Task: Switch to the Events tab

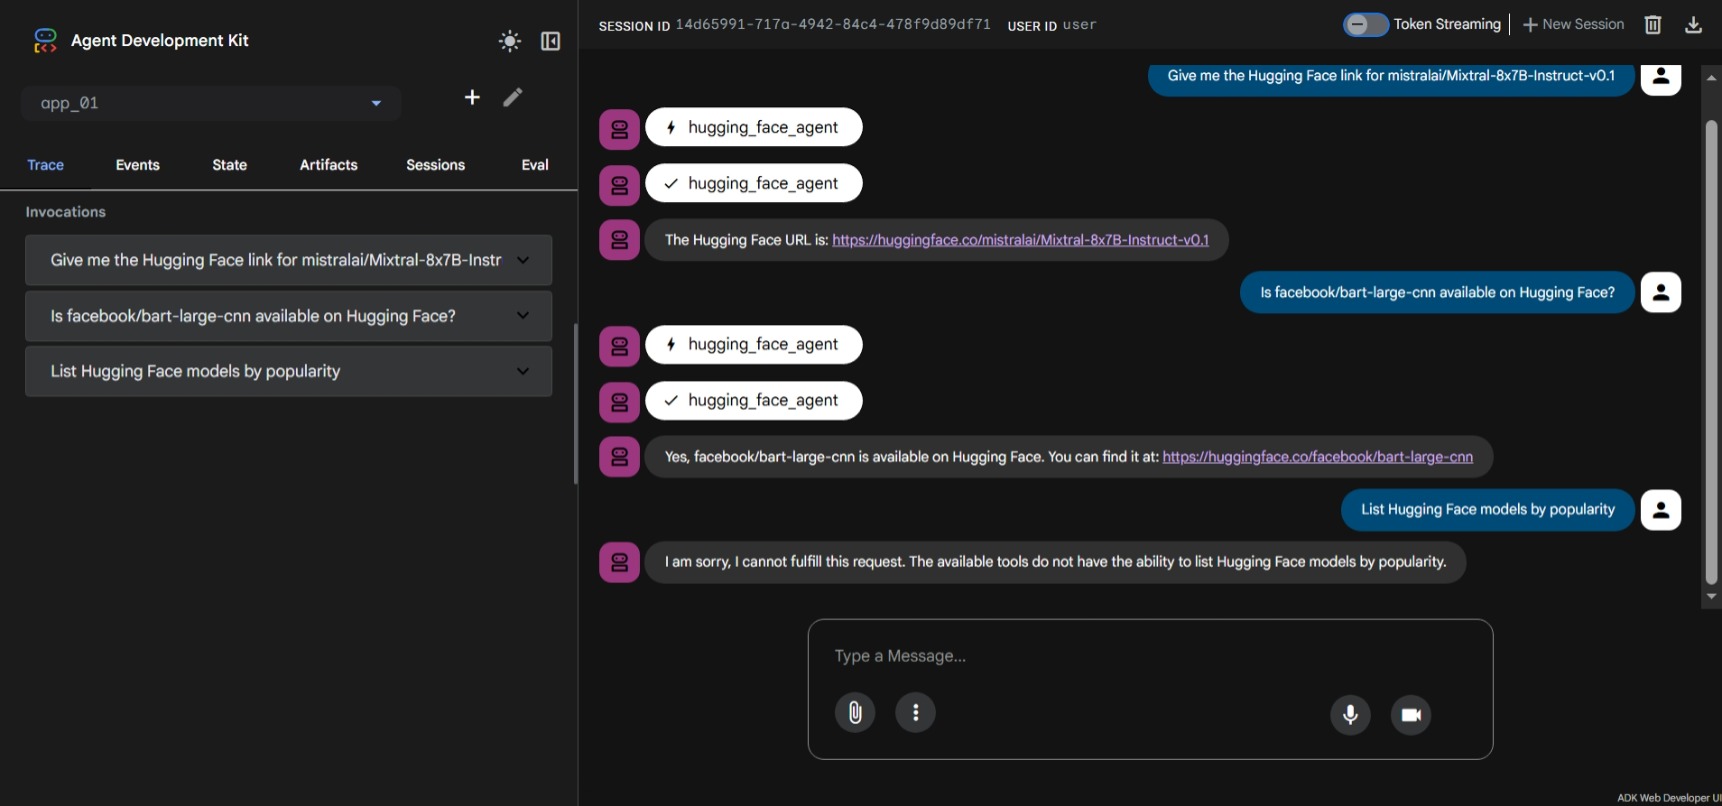Action: [137, 165]
